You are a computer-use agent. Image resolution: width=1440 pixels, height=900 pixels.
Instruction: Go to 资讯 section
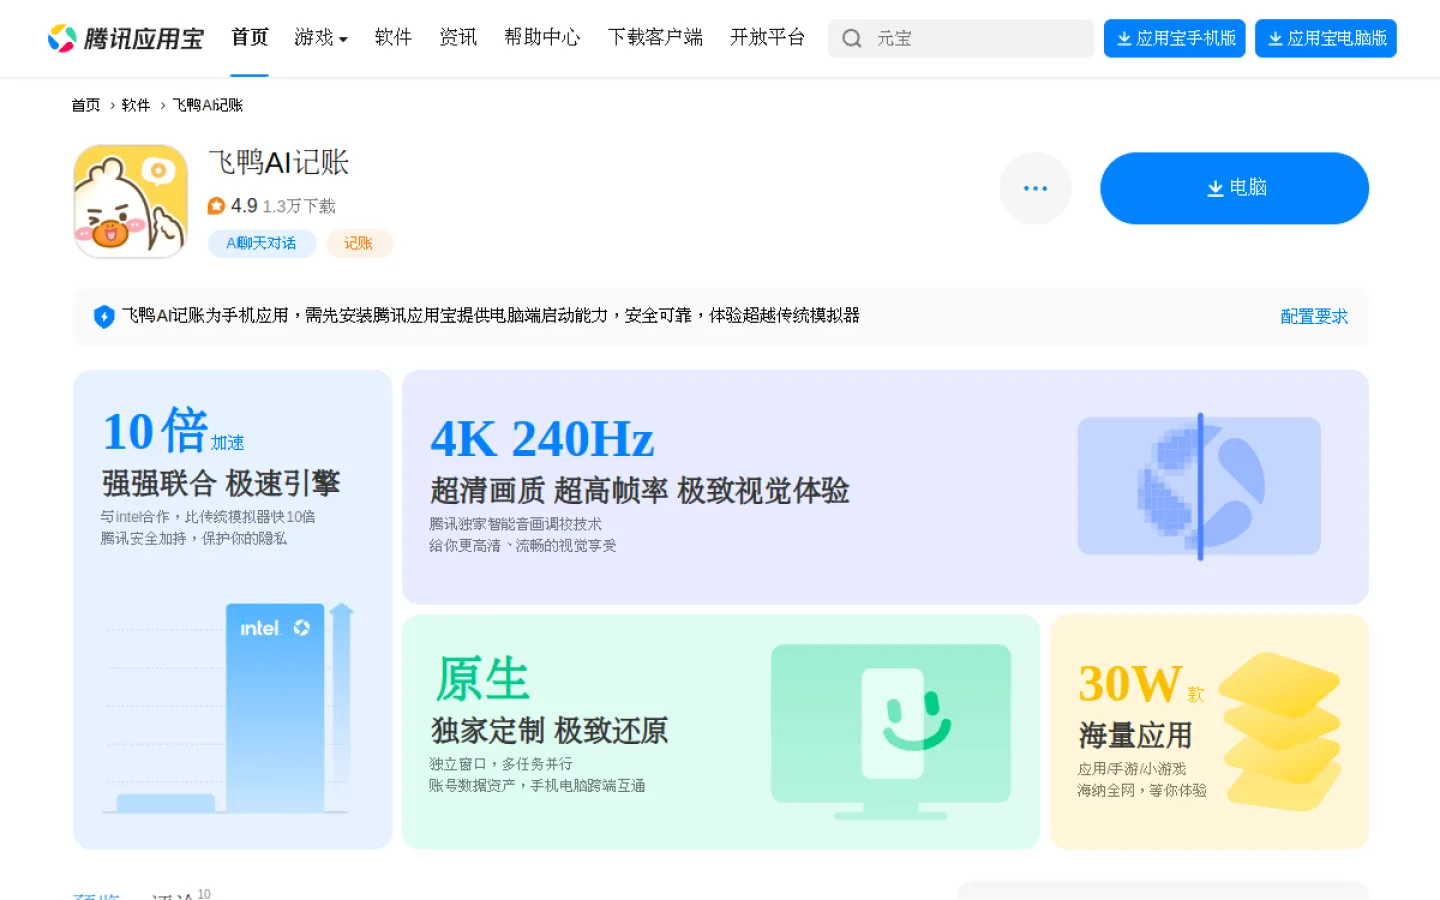(x=458, y=38)
